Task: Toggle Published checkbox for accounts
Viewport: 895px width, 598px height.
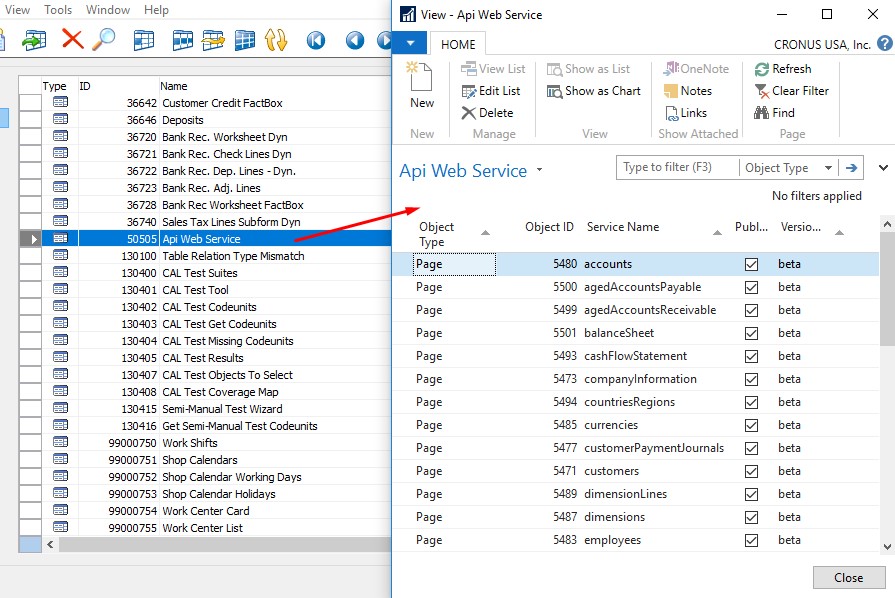Action: point(751,264)
